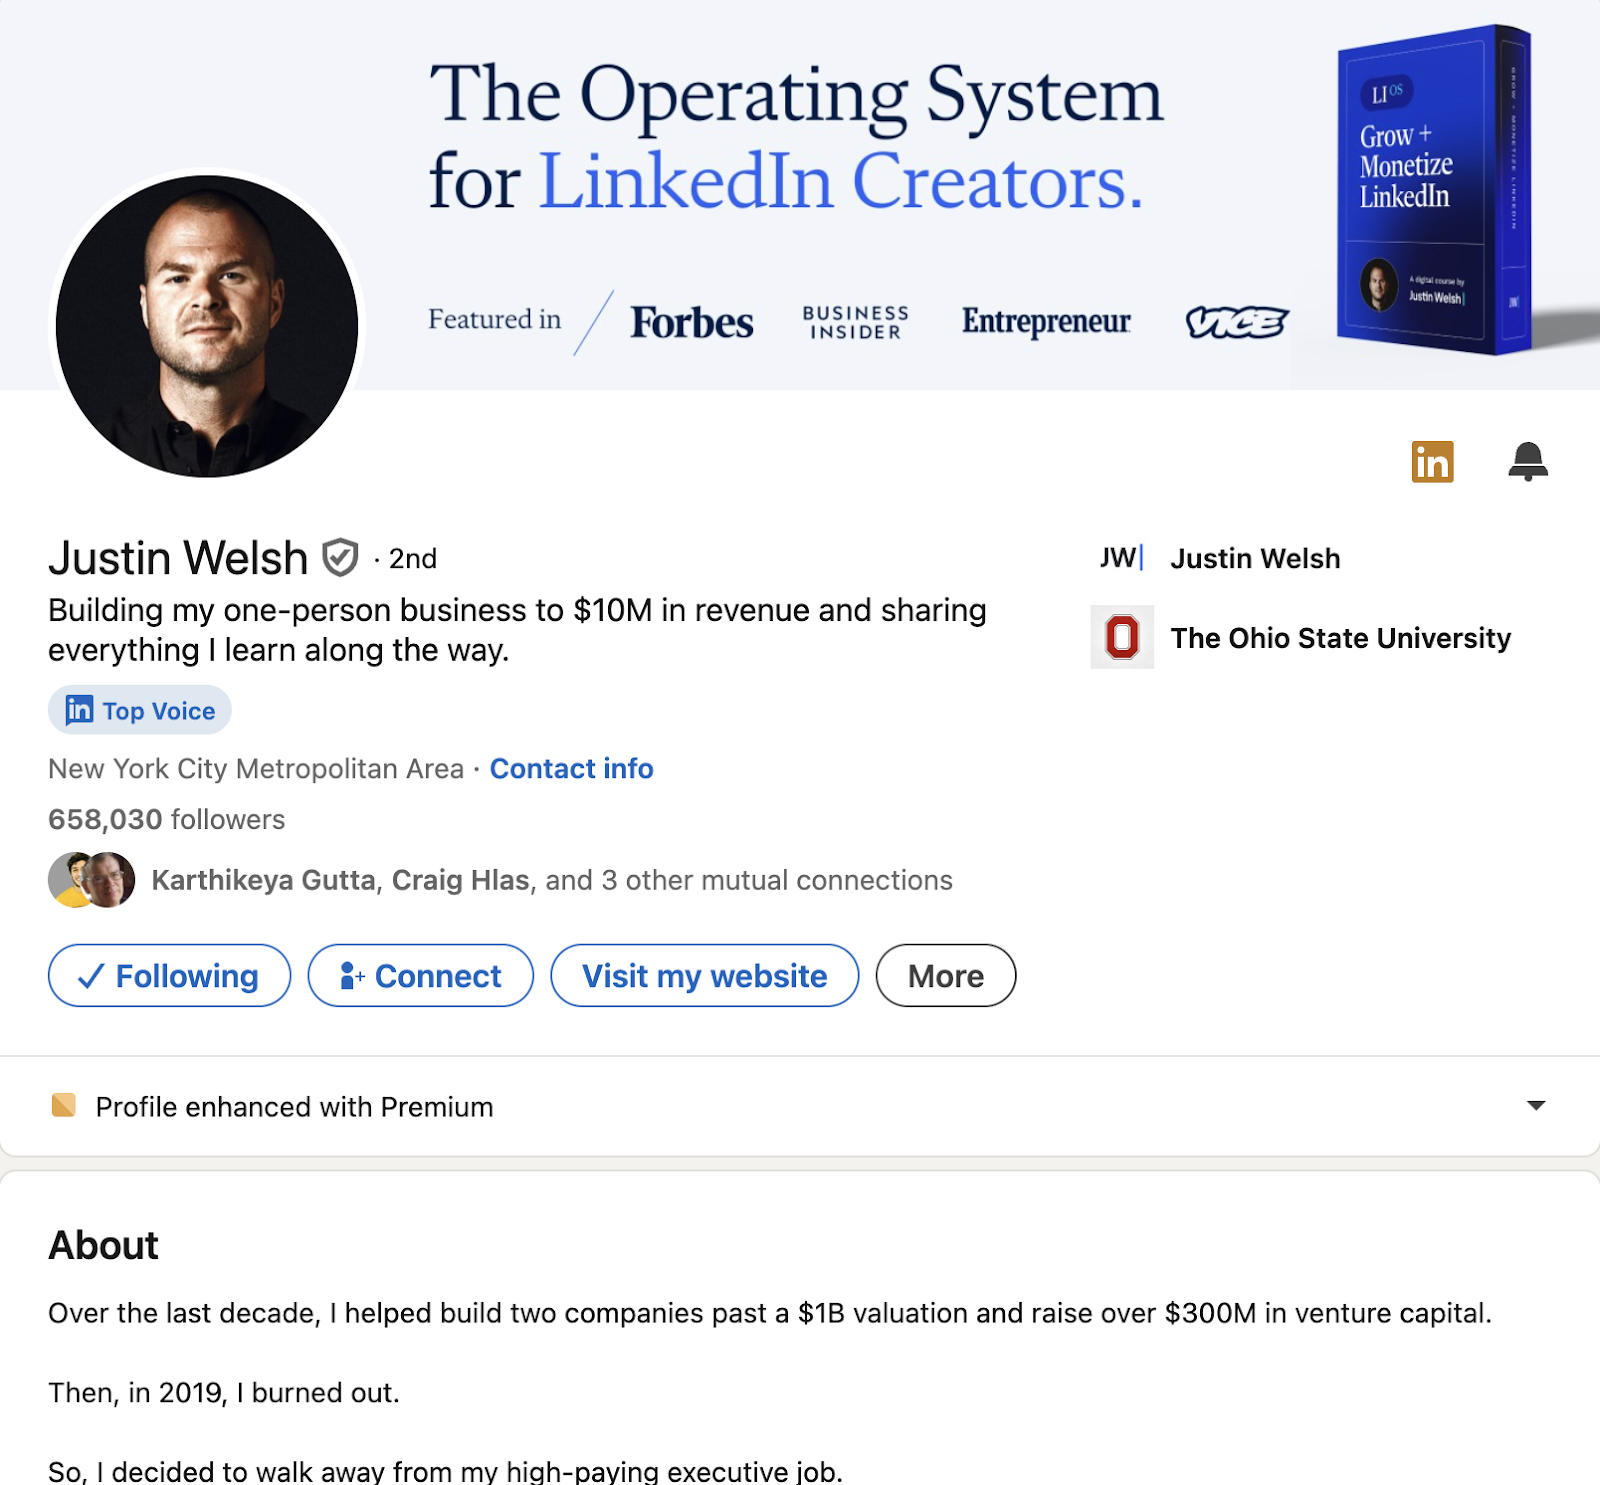The image size is (1600, 1485).
Task: Click the notification bell icon
Action: click(x=1528, y=461)
